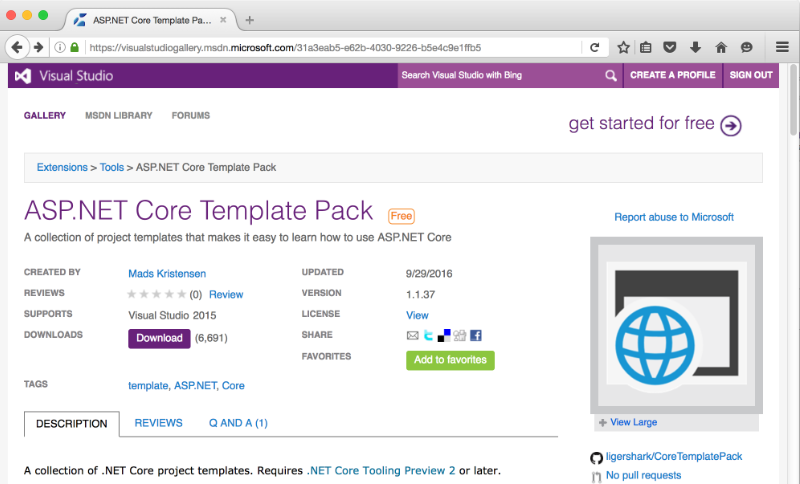Open the Extensions breadcrumb link
The height and width of the screenshot is (484, 800).
tap(62, 167)
